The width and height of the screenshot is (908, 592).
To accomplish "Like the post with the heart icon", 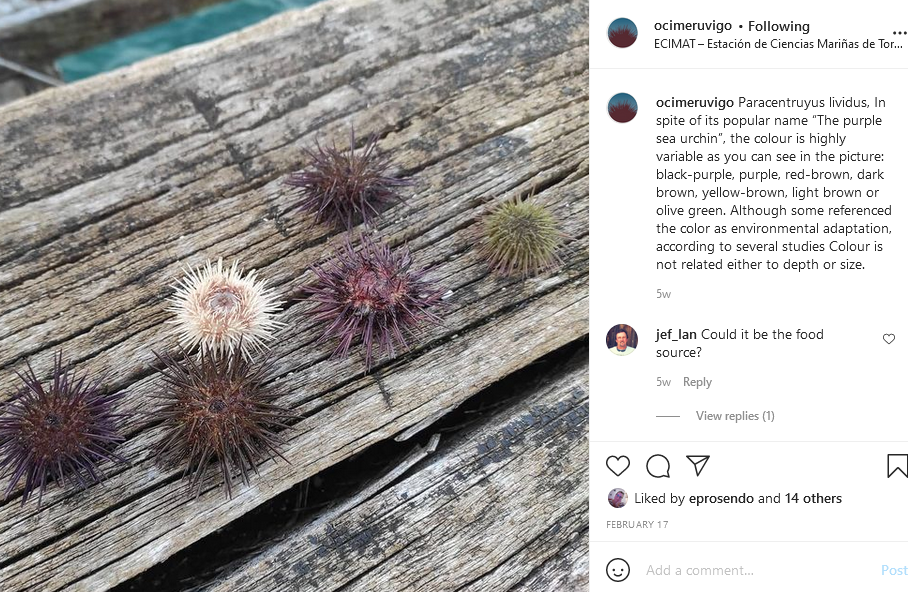I will [618, 466].
